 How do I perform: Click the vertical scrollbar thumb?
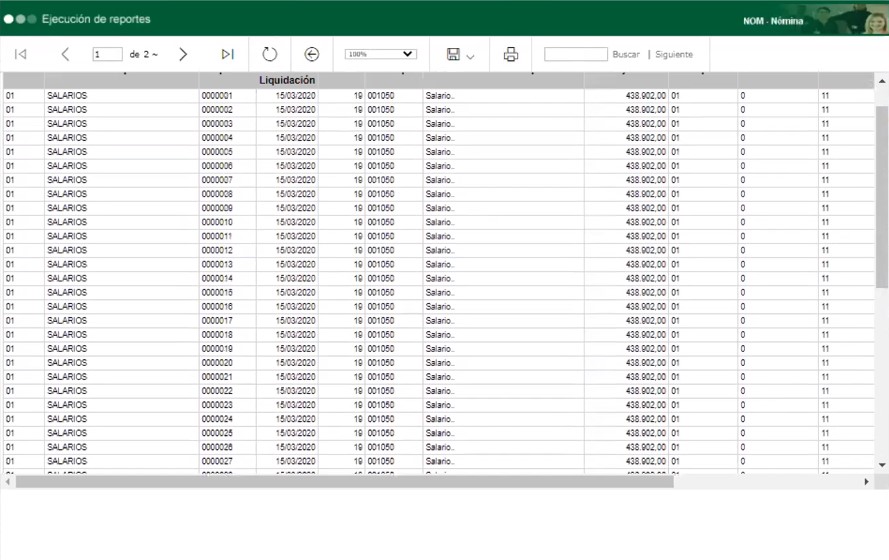pos(882,197)
